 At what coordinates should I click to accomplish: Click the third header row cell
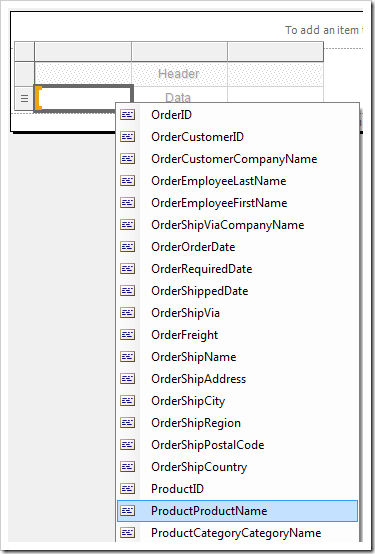pyautogui.click(x=275, y=74)
